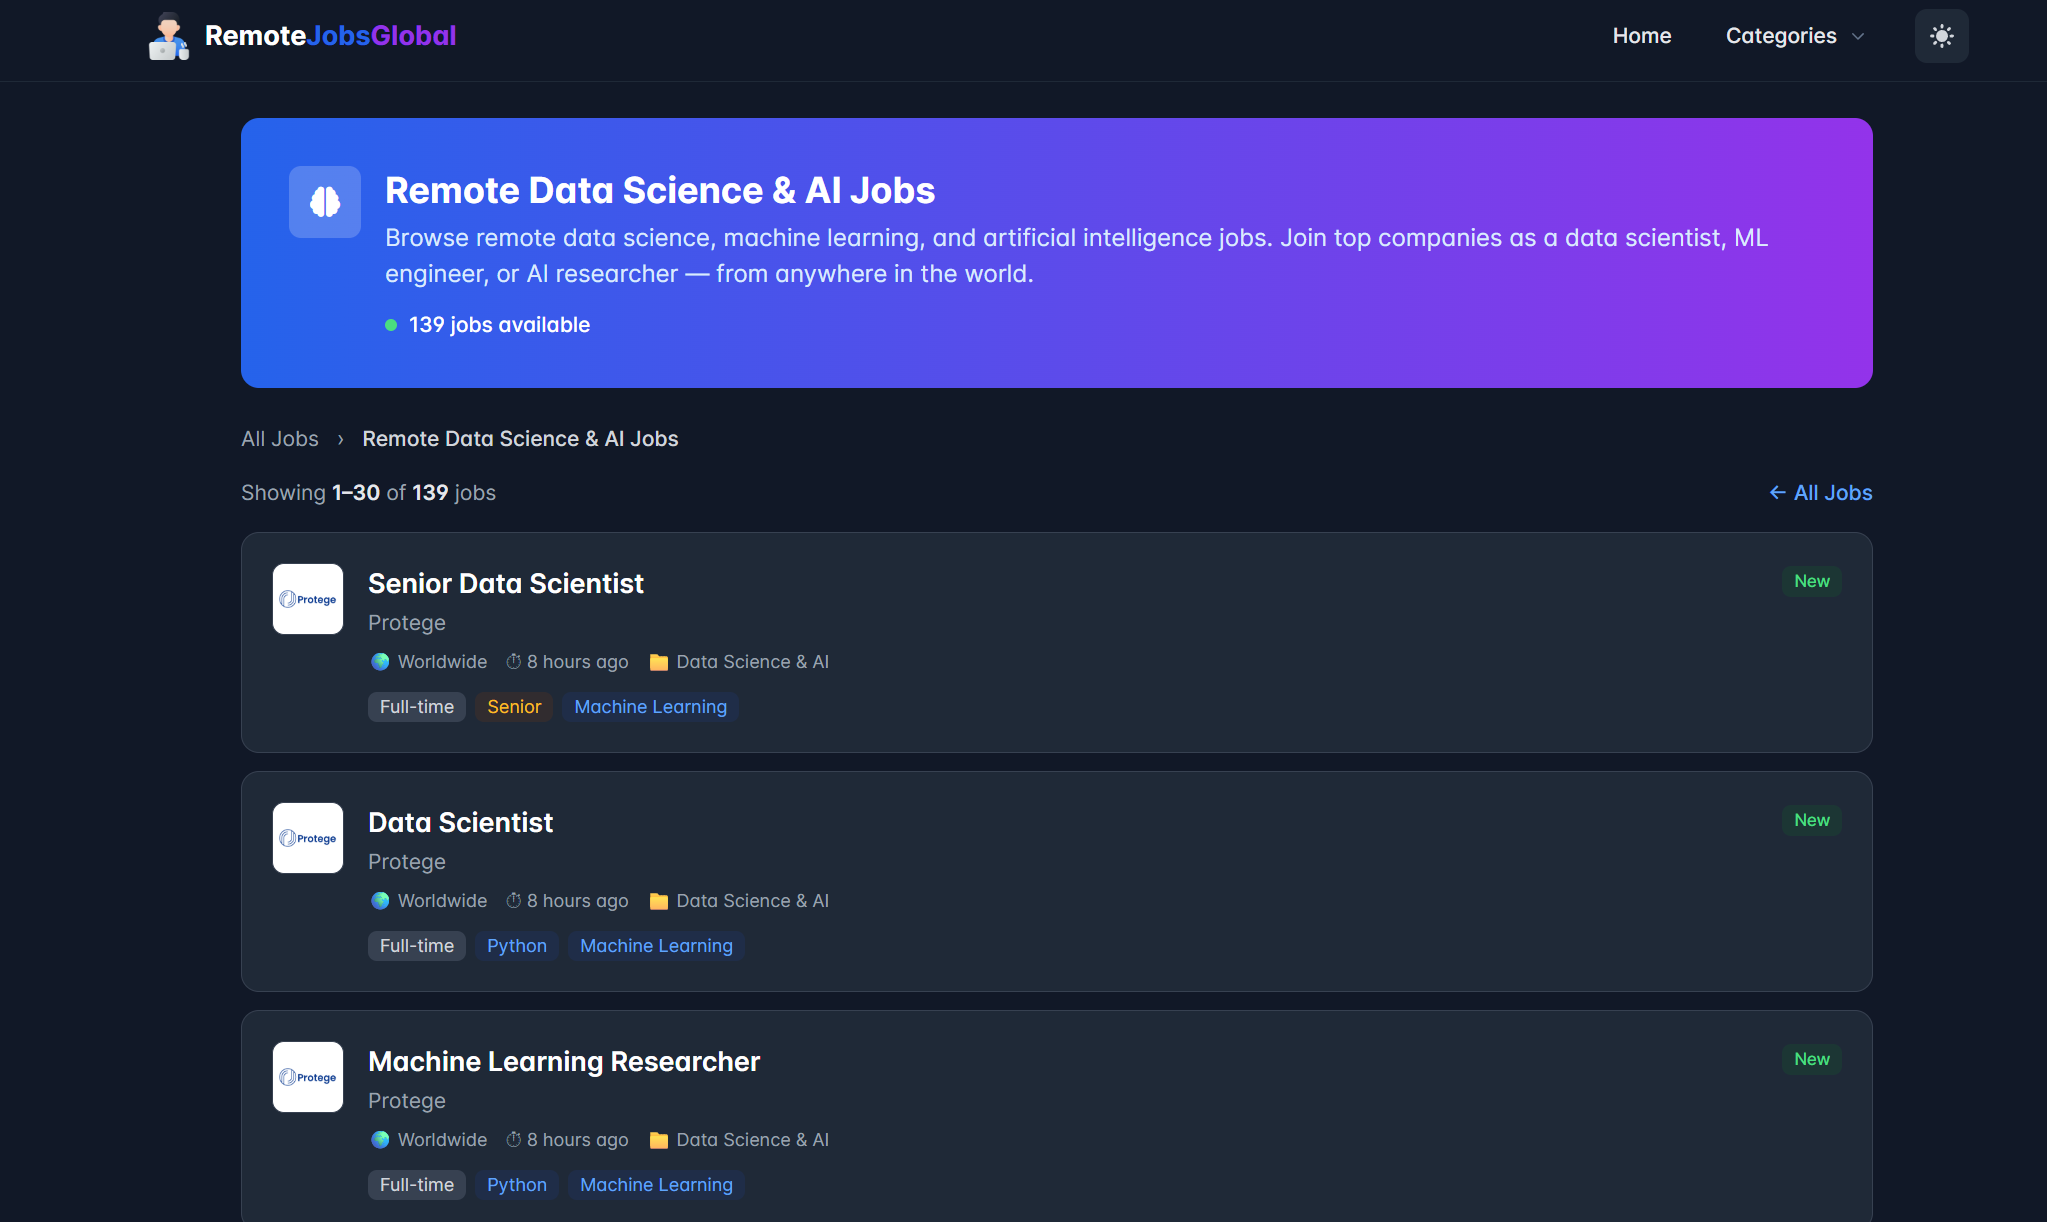Click Protege logo on Machine Learning Researcher card
Viewport: 2047px width, 1222px height.
[x=308, y=1077]
